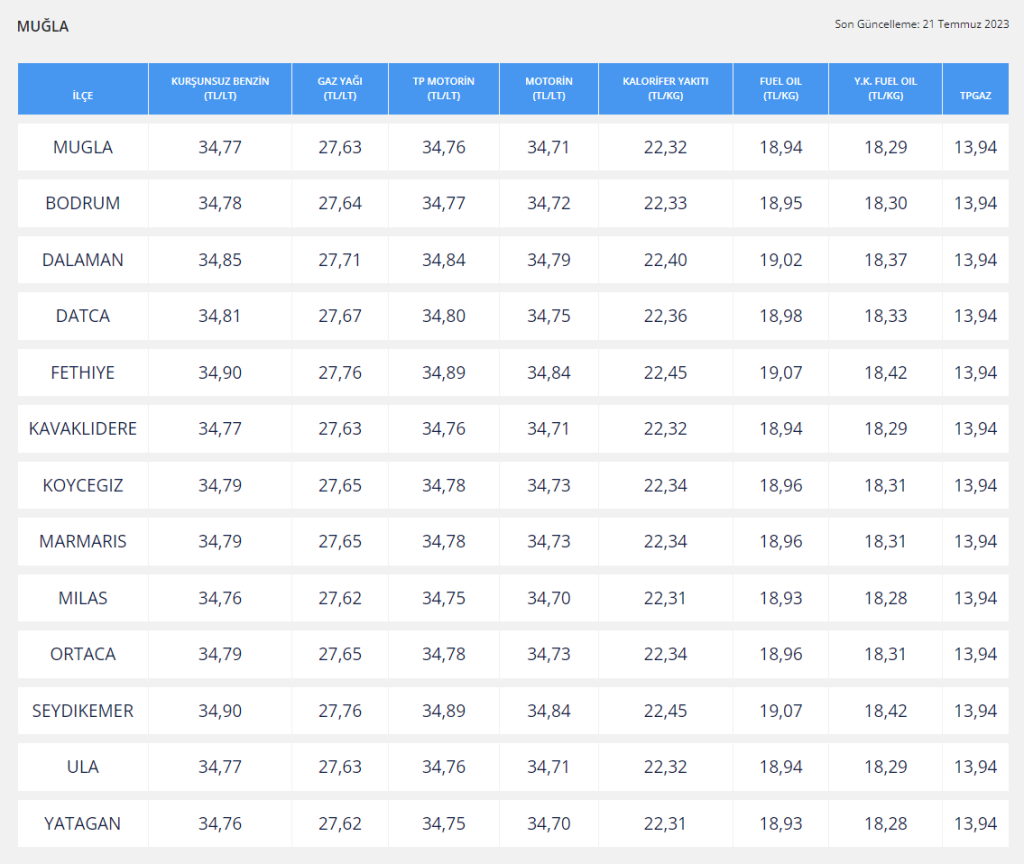The width and height of the screenshot is (1024, 864).
Task: Click the Son Güncelleme date text
Action: click(x=921, y=24)
